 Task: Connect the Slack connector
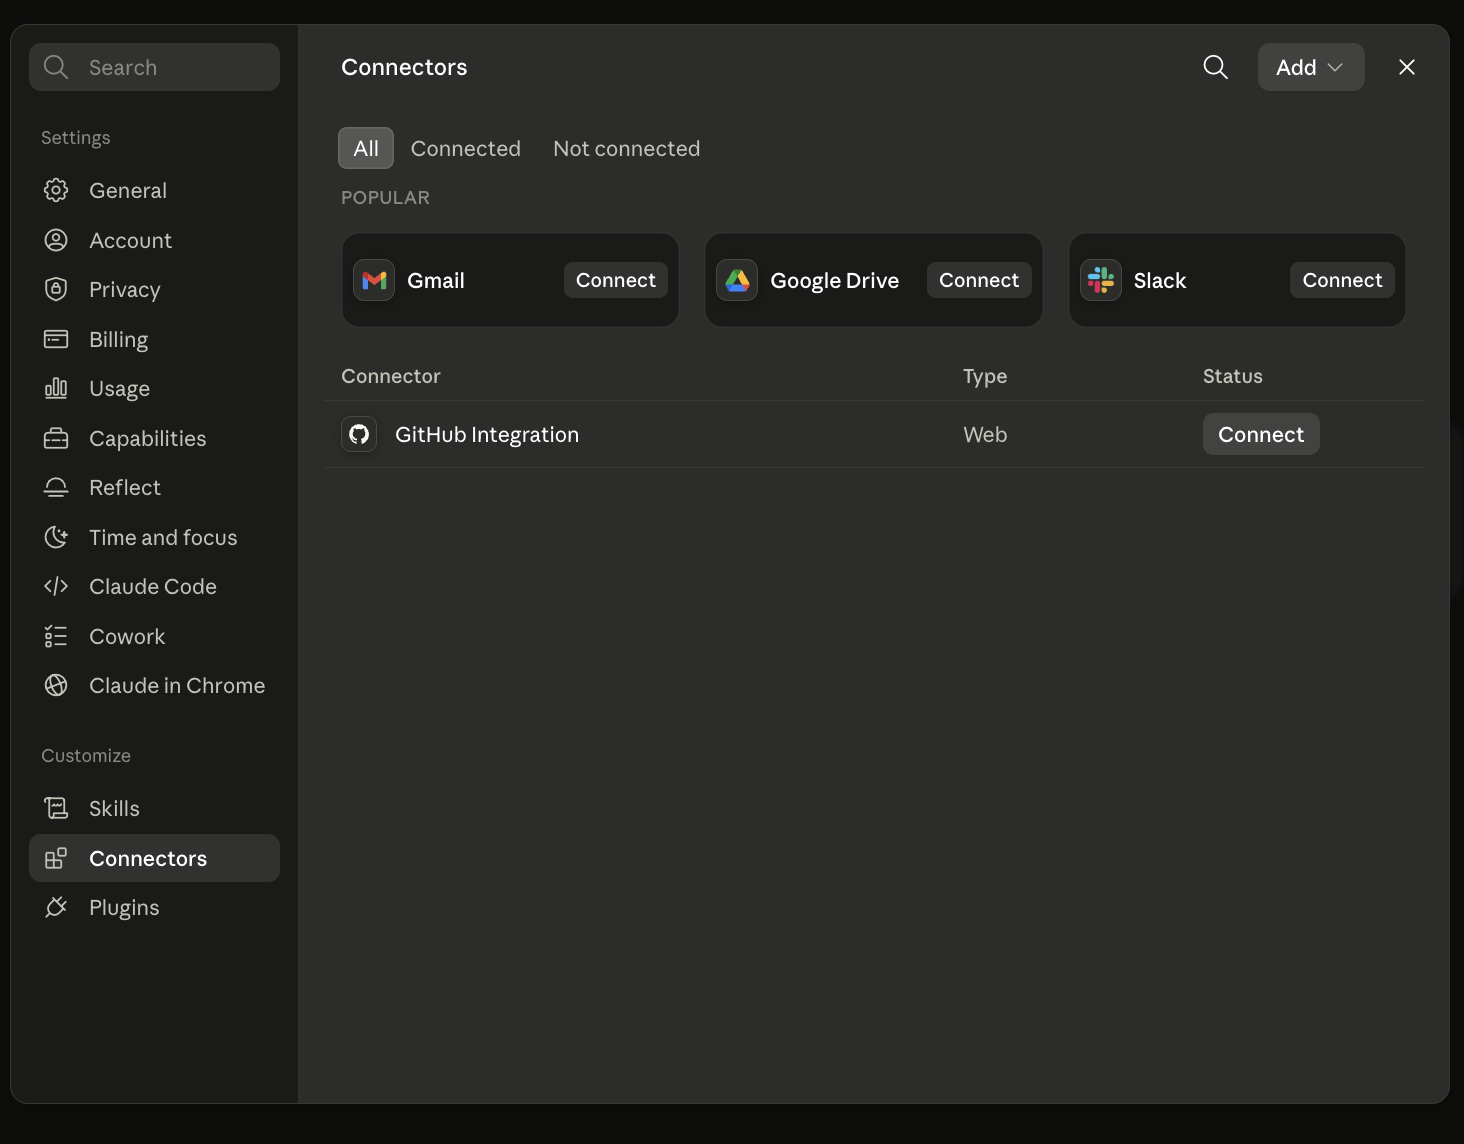coord(1342,280)
